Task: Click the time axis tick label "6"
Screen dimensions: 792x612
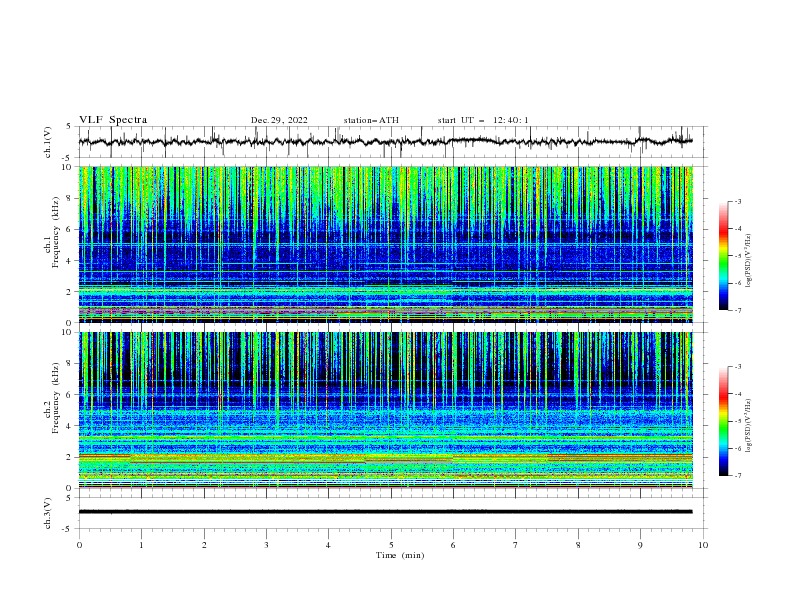Action: [x=454, y=545]
